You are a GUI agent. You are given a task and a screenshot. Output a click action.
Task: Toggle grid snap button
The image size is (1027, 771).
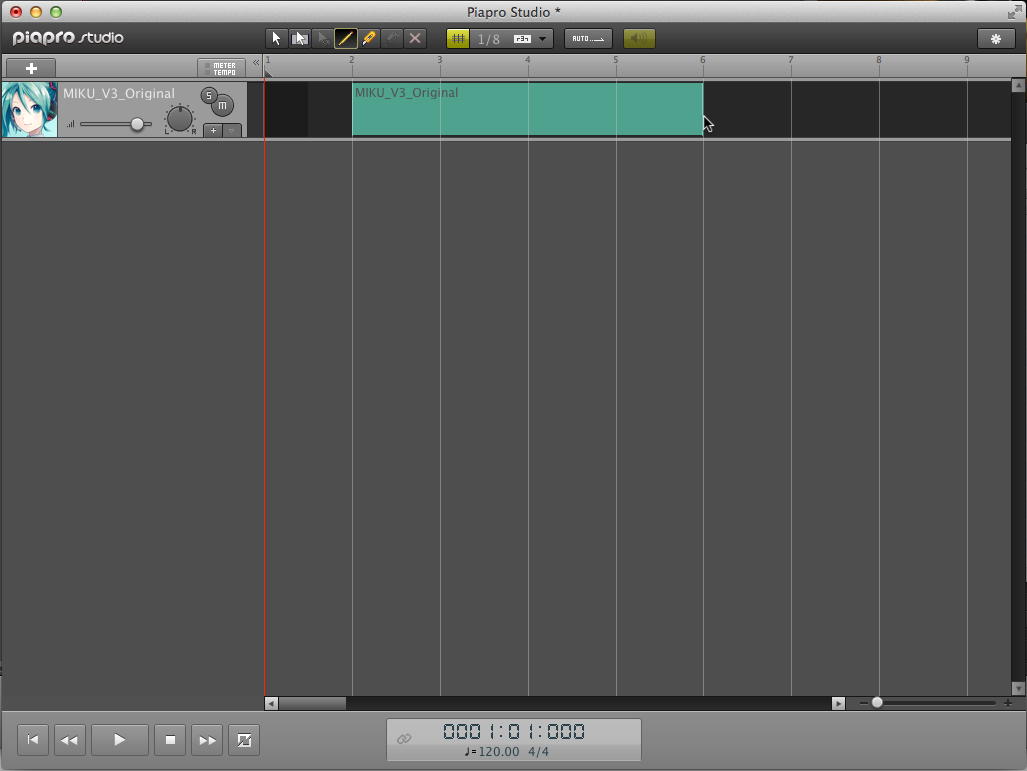(x=458, y=39)
